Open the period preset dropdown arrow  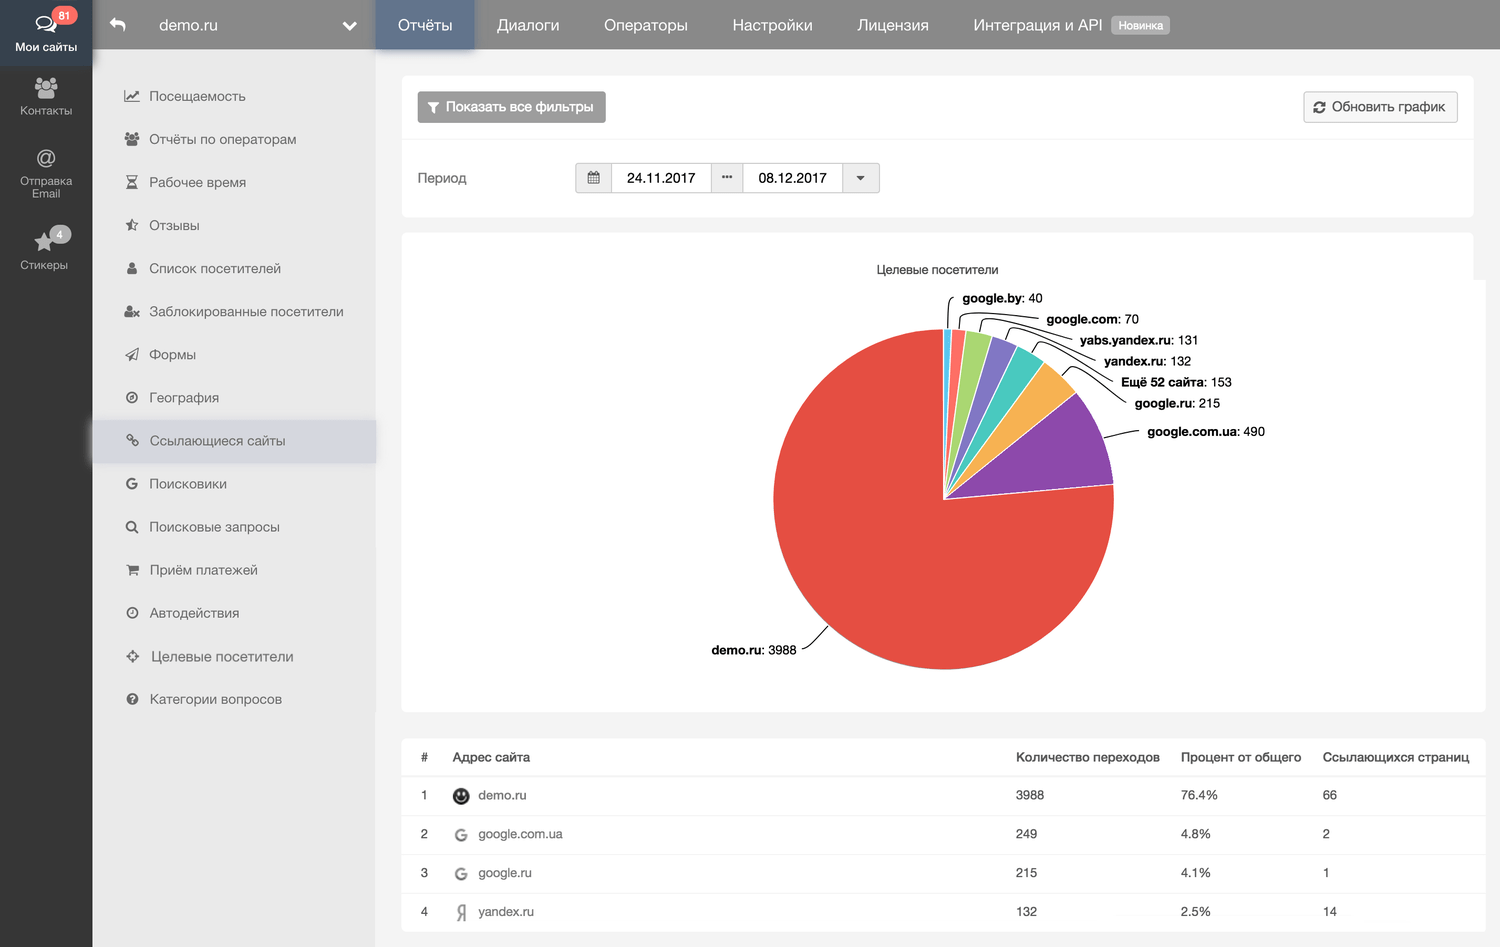pyautogui.click(x=860, y=178)
